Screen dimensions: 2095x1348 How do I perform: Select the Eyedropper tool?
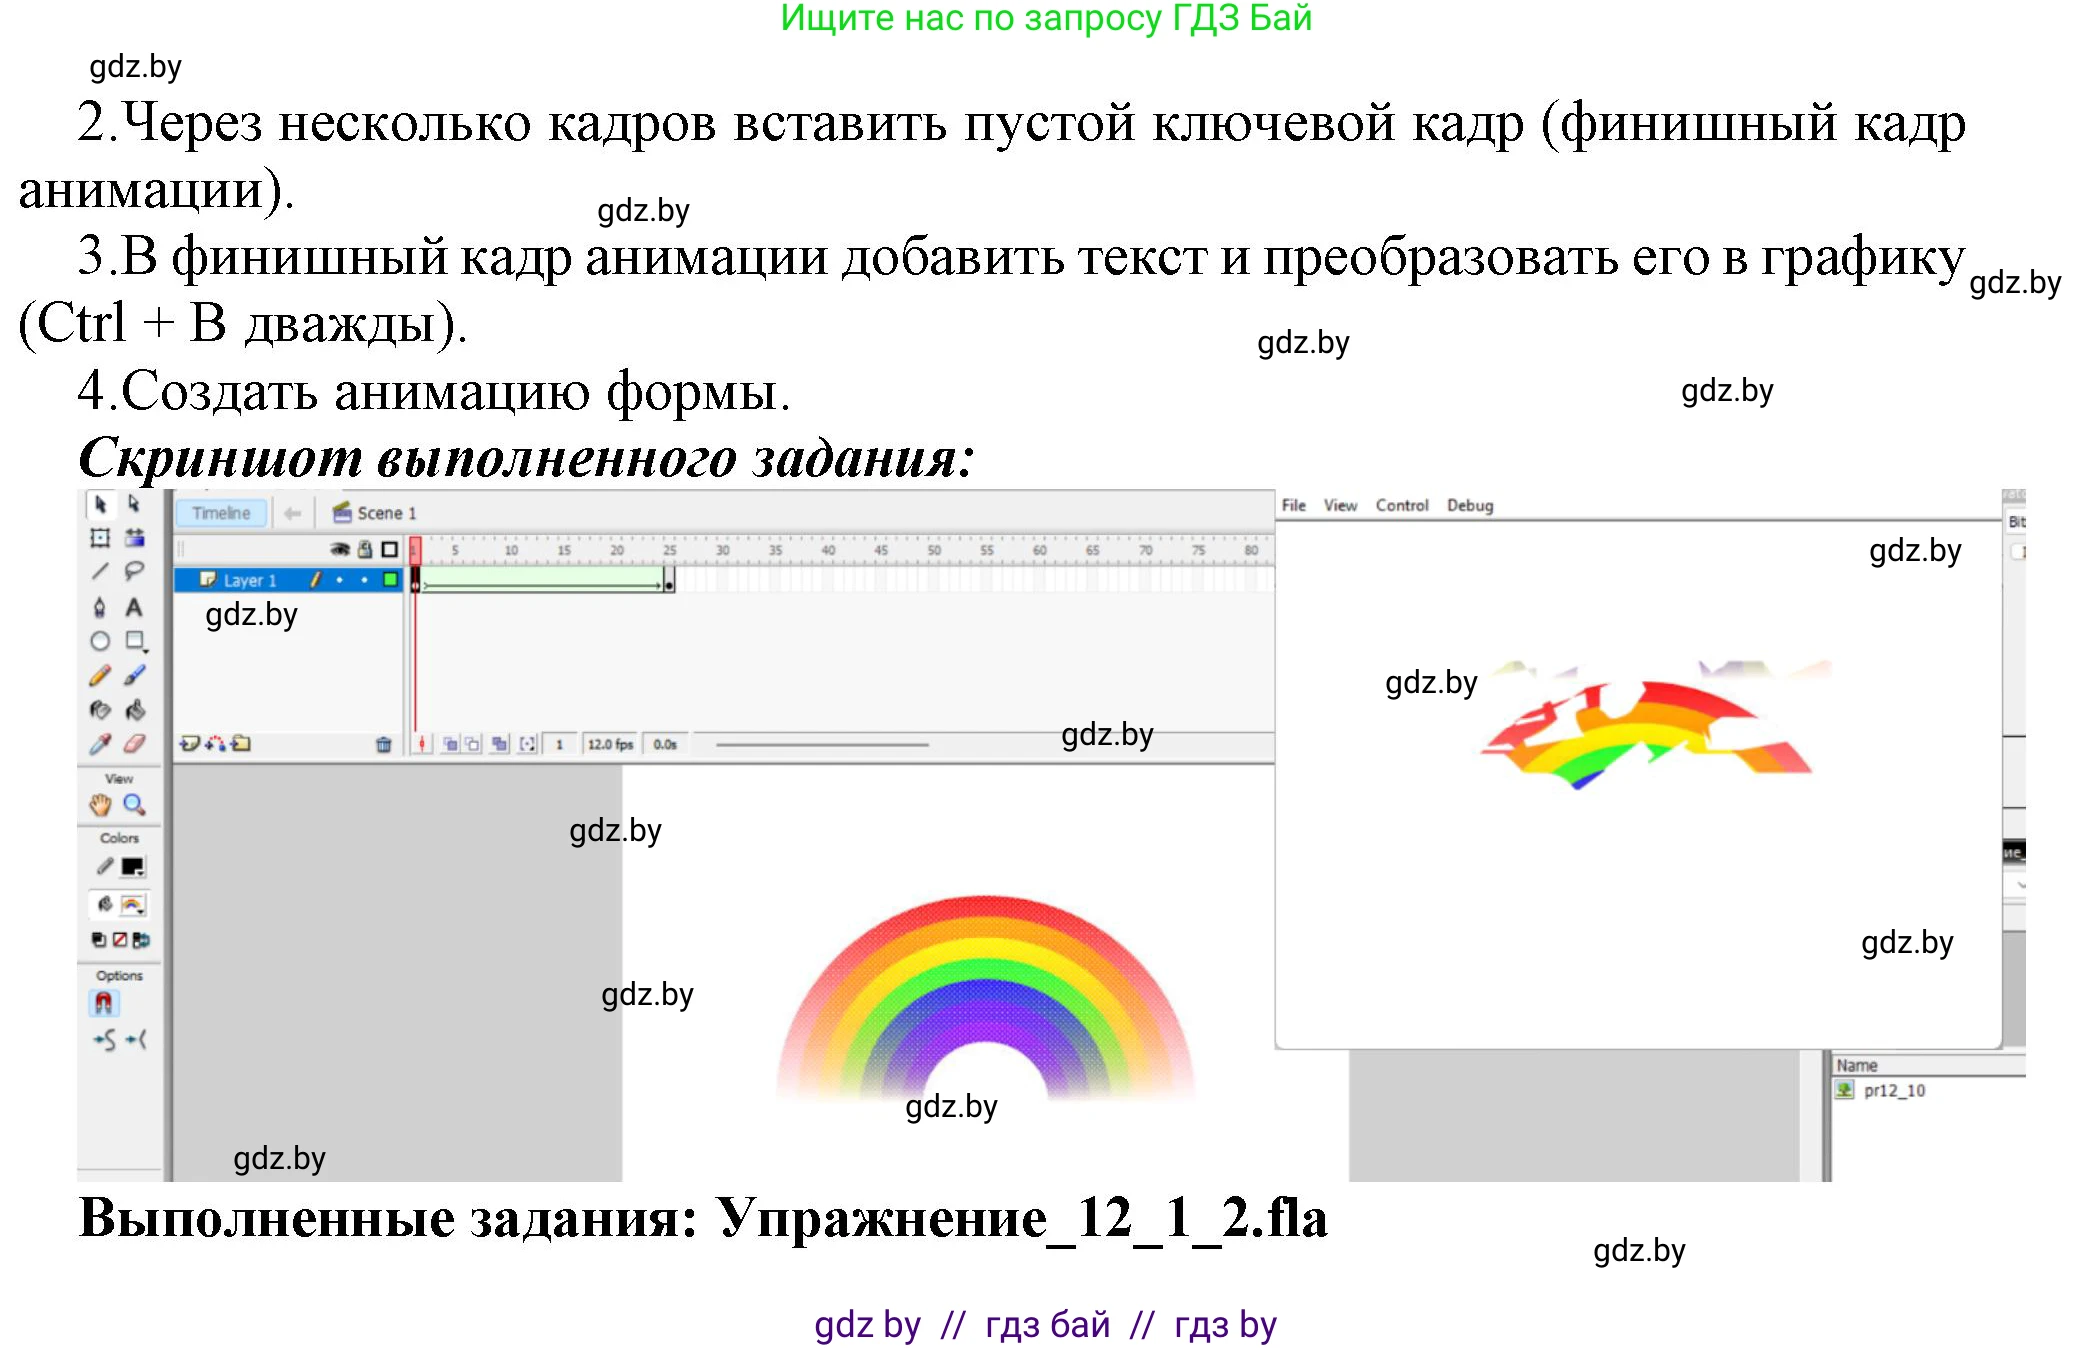pos(100,742)
